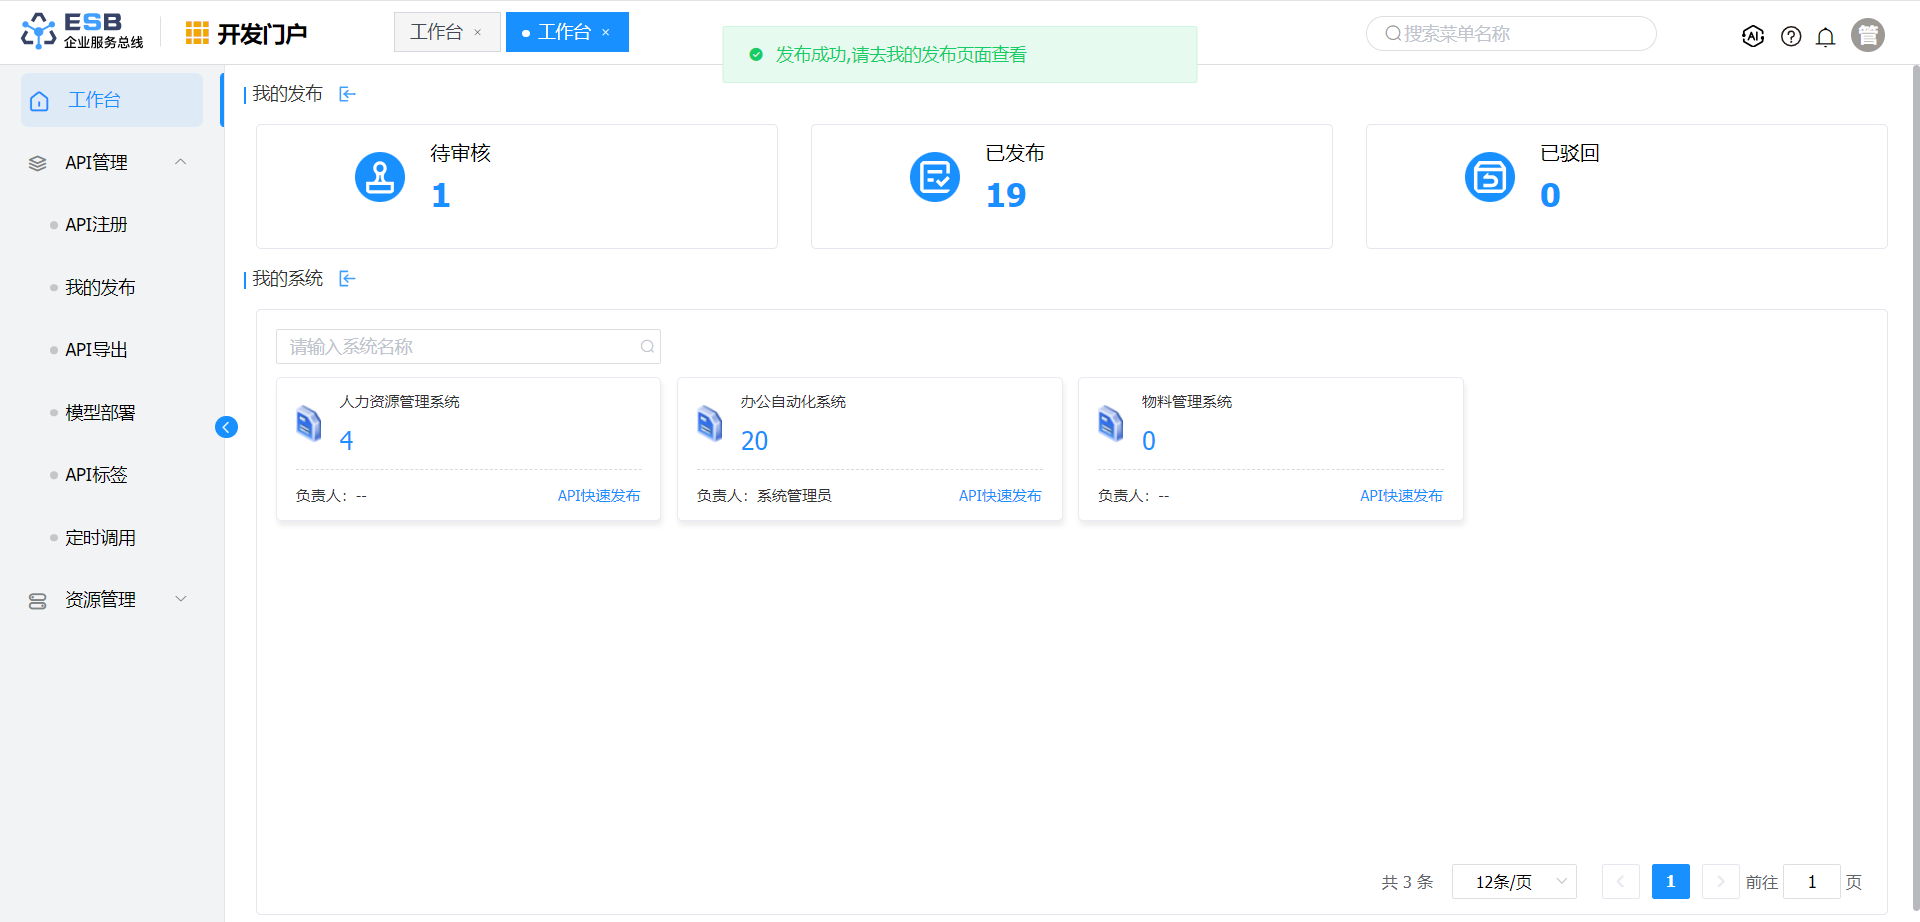Image resolution: width=1920 pixels, height=922 pixels.
Task: Open the help question mark icon
Action: coord(1791,37)
